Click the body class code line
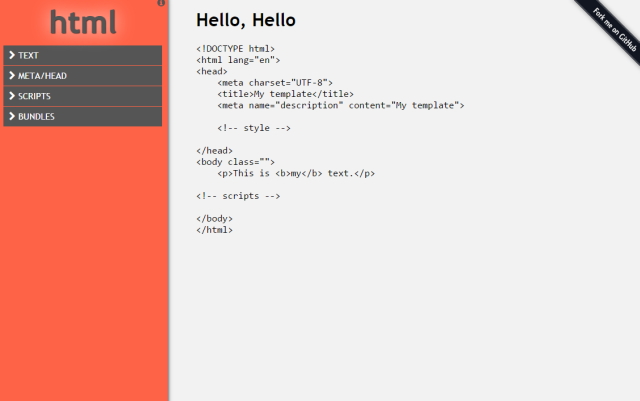Screen dimensions: 640x401 236,162
